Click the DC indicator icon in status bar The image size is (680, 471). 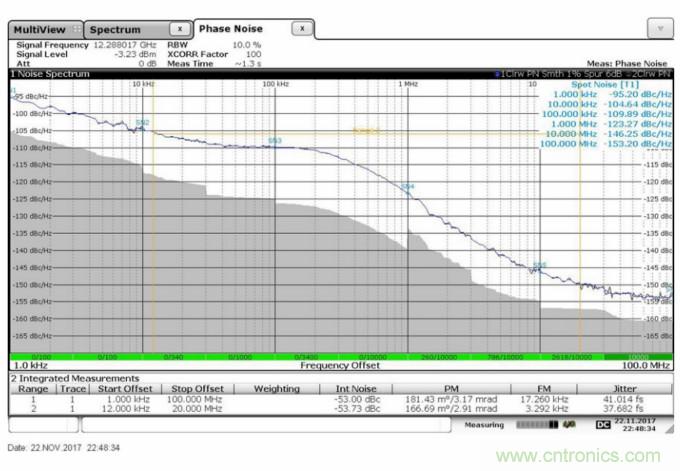[603, 425]
